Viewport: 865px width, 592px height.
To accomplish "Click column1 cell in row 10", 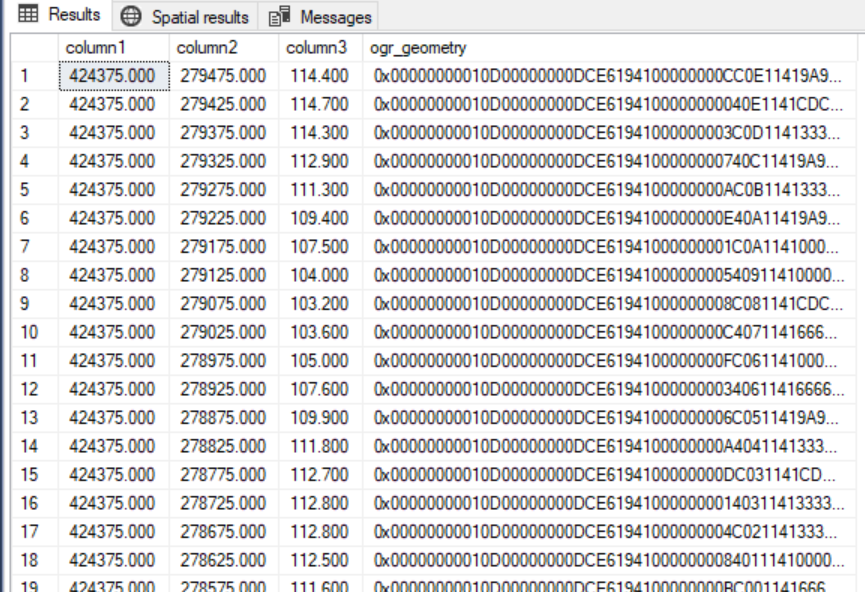I will pos(114,332).
